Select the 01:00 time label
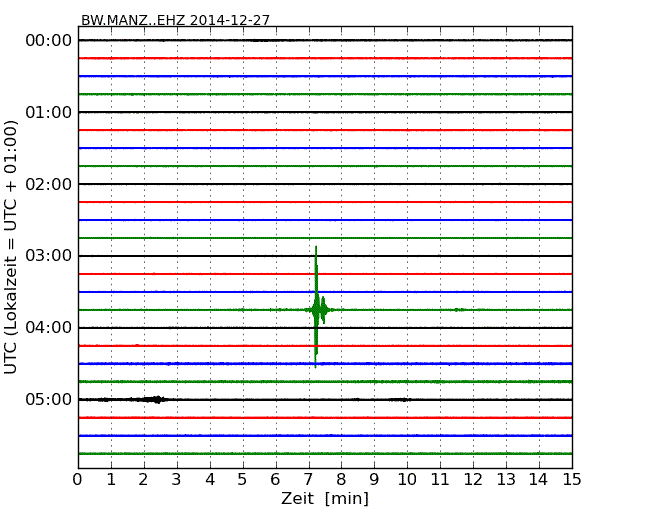This screenshot has height=520, width=650. pyautogui.click(x=48, y=112)
